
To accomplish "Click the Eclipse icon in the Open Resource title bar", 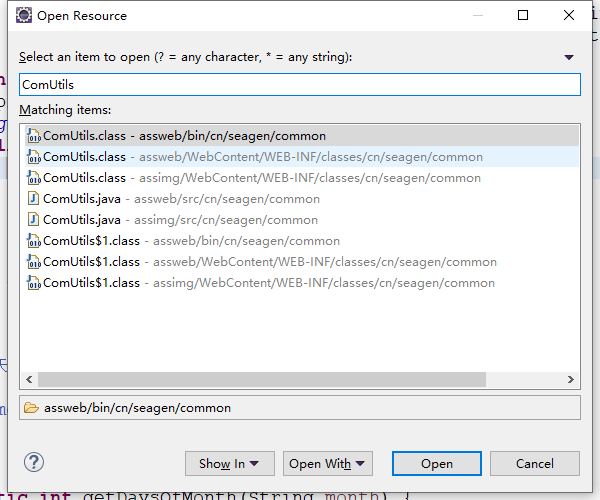I will coord(24,16).
